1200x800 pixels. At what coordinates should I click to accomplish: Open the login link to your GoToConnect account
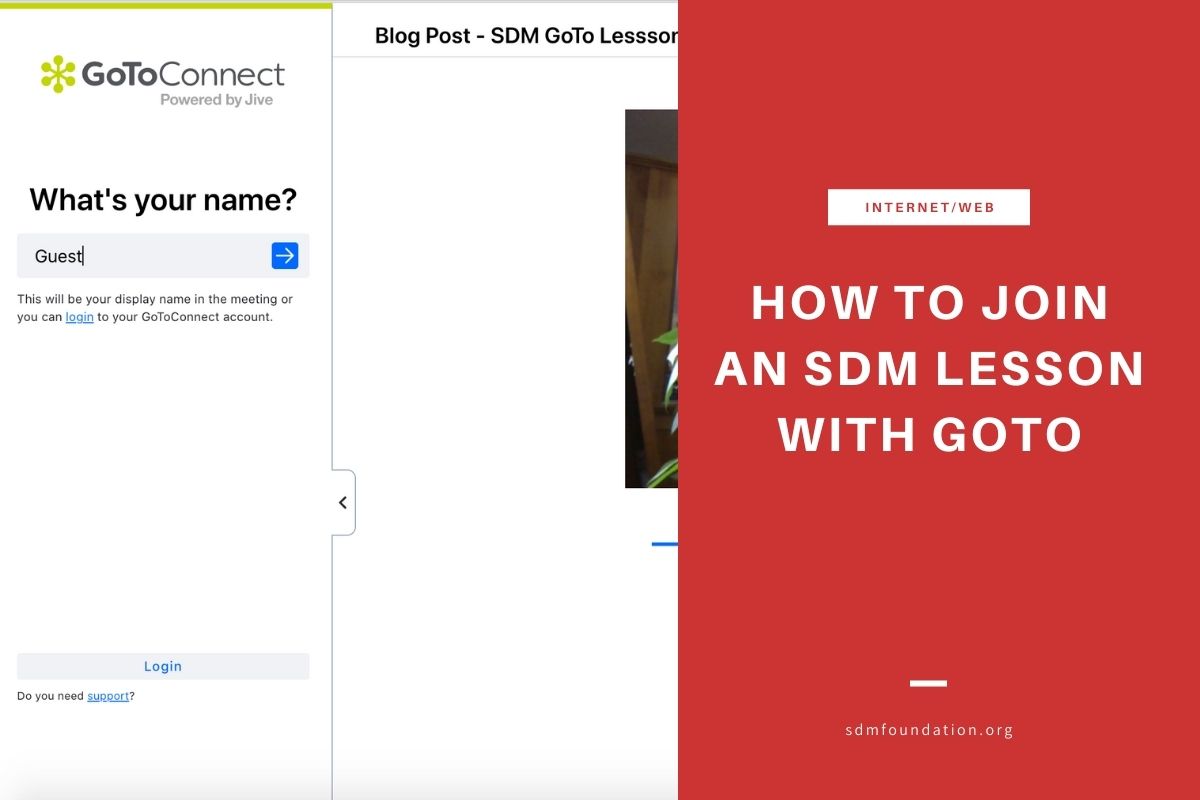(x=79, y=316)
